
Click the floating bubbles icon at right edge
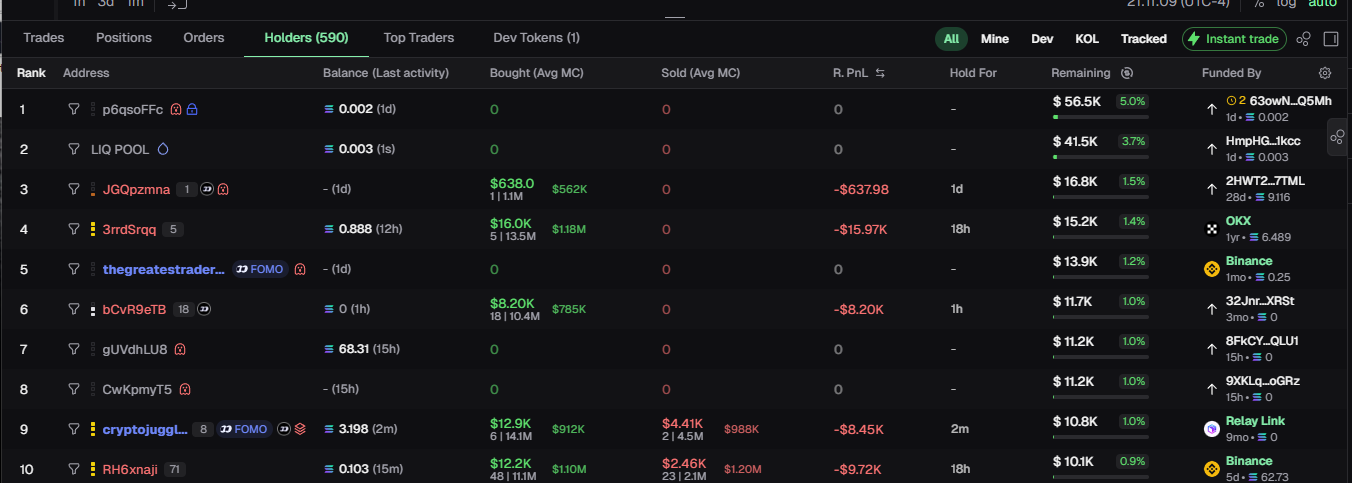[x=1337, y=137]
